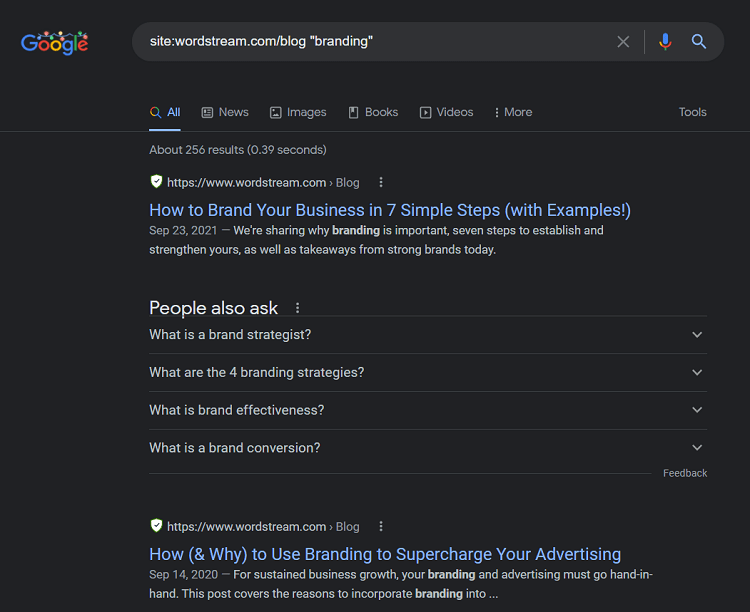Click shield icon beside second wordstream result
The width and height of the screenshot is (750, 612).
(156, 526)
